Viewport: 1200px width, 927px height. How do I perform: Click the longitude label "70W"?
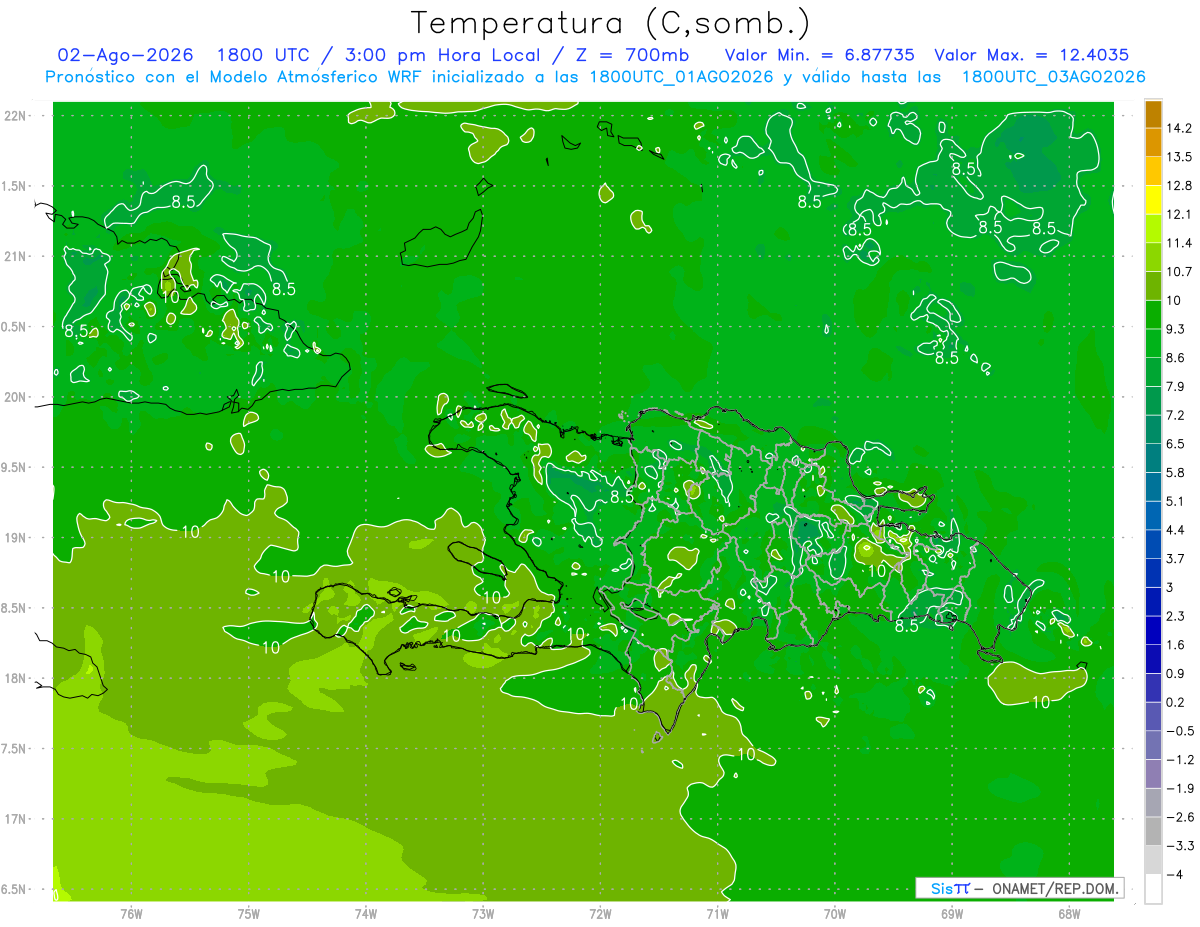point(835,913)
